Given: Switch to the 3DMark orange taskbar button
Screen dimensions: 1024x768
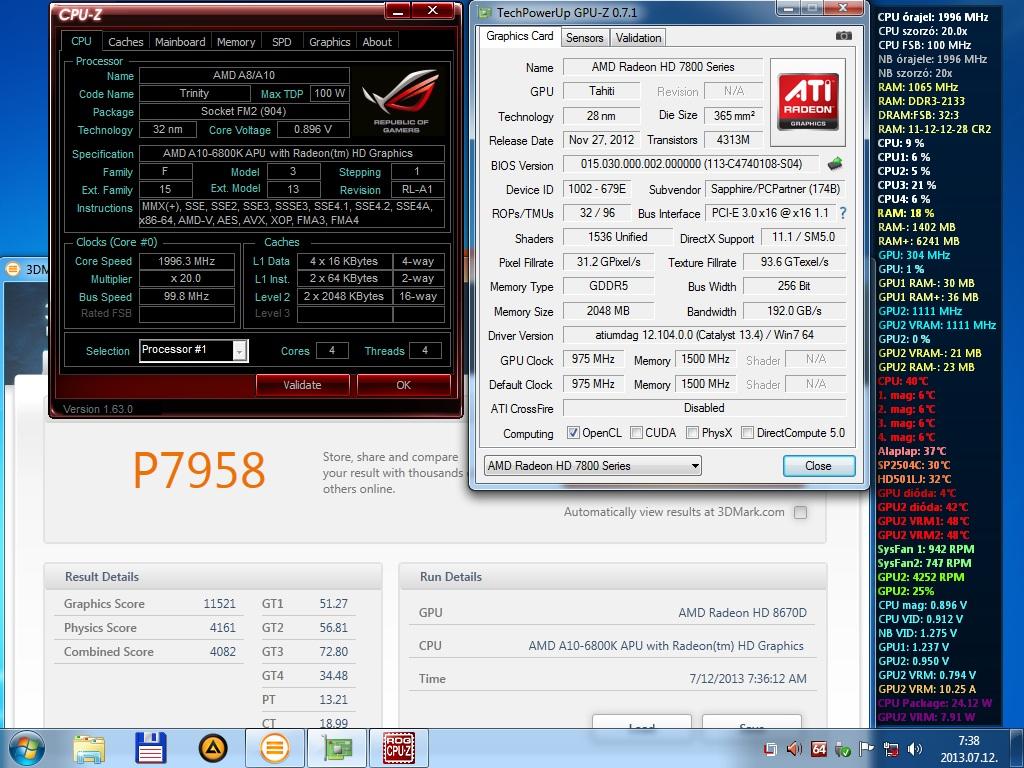Looking at the screenshot, I should pos(274,748).
